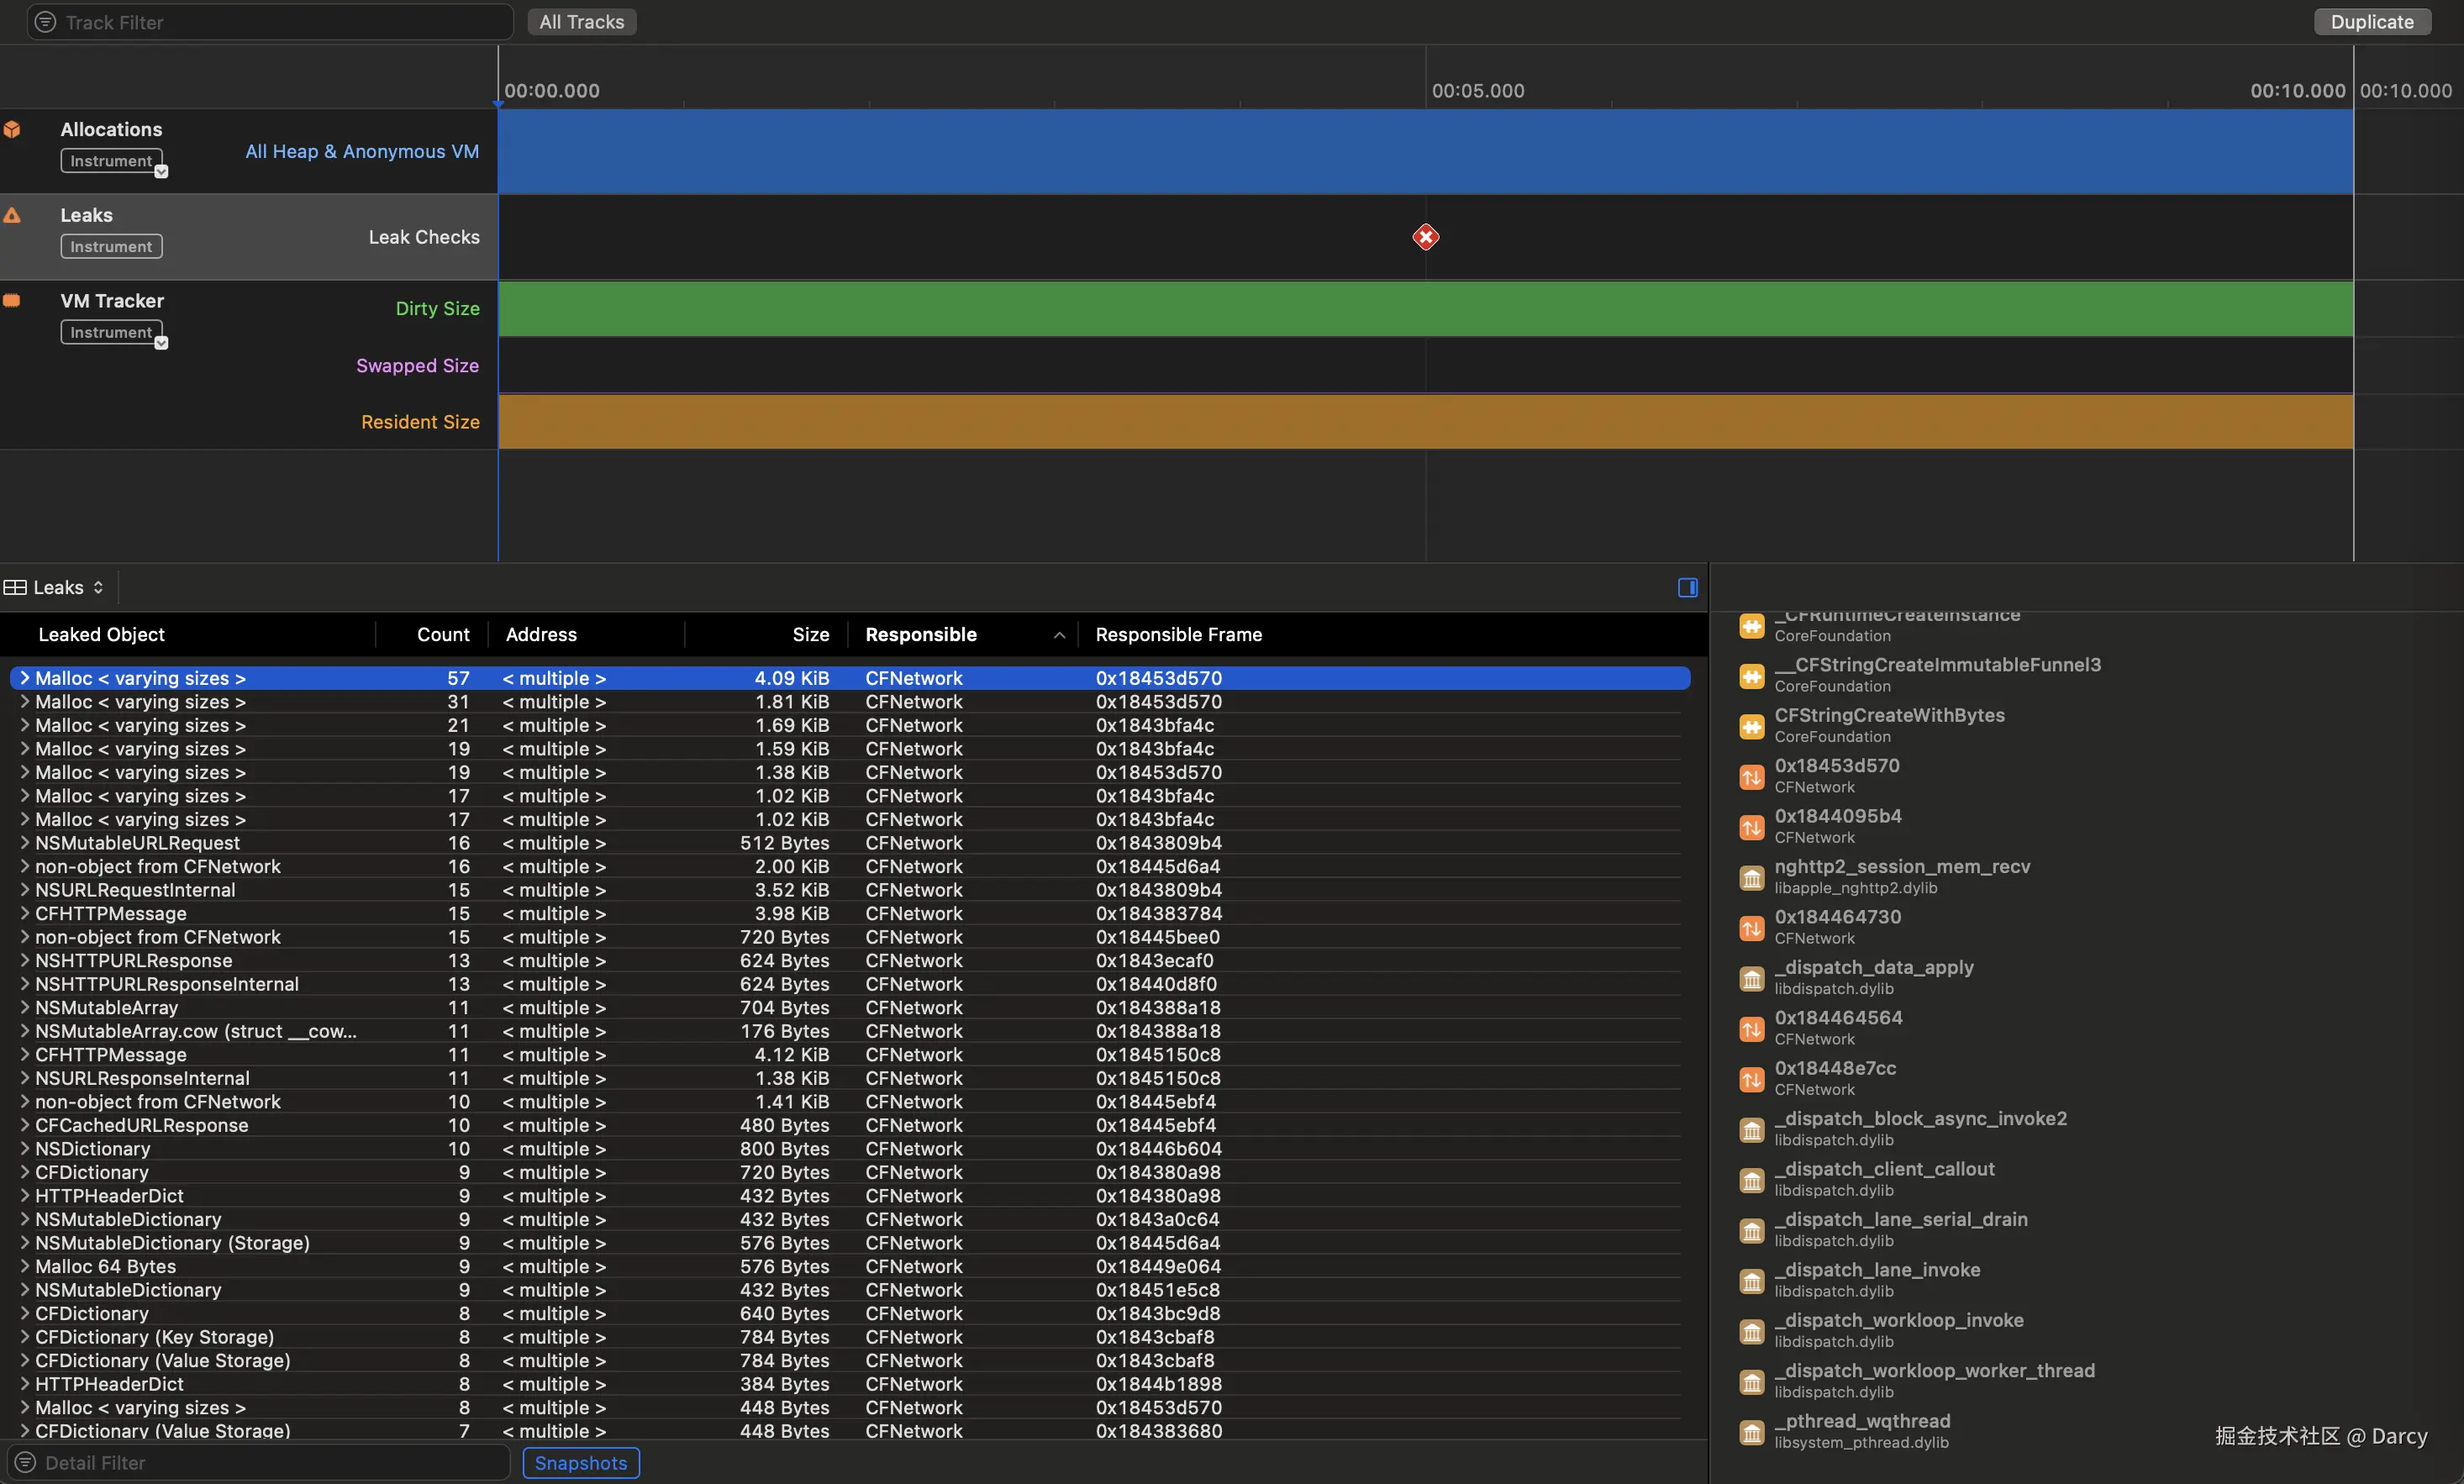Viewport: 2464px width, 1484px height.
Task: Sort by the Responsible column header
Action: pos(921,634)
